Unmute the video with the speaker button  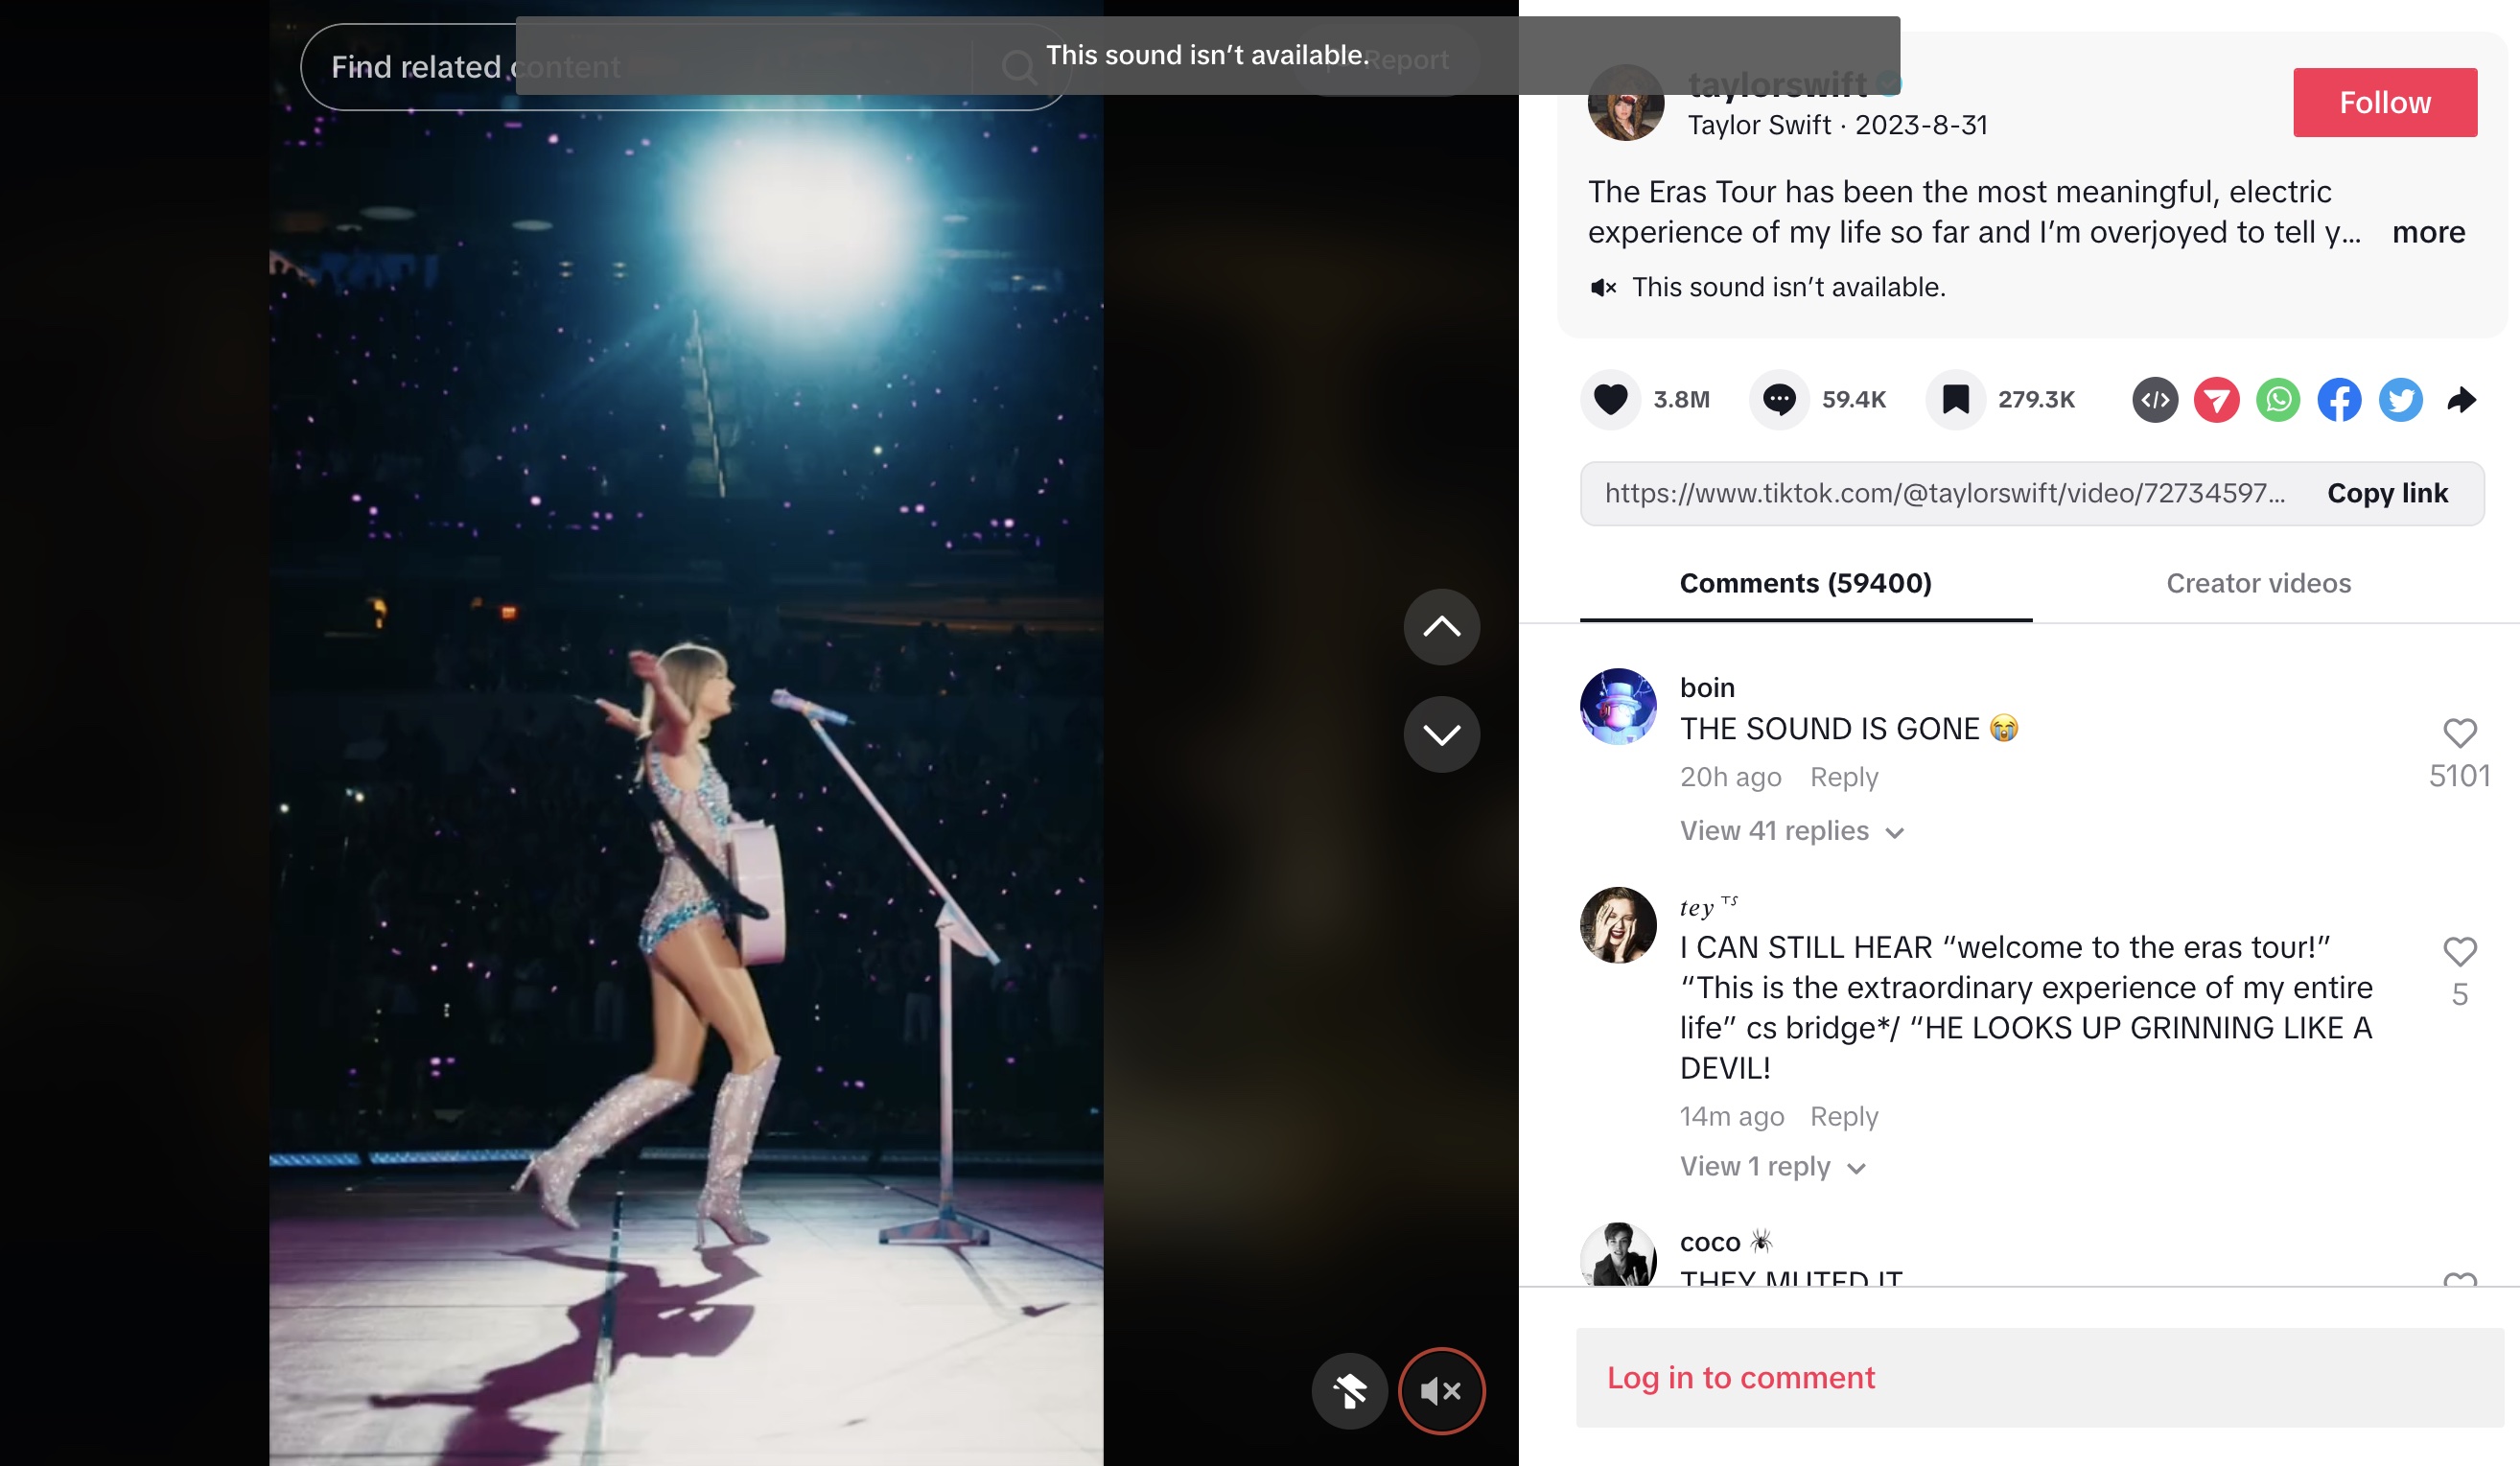coord(1441,1390)
